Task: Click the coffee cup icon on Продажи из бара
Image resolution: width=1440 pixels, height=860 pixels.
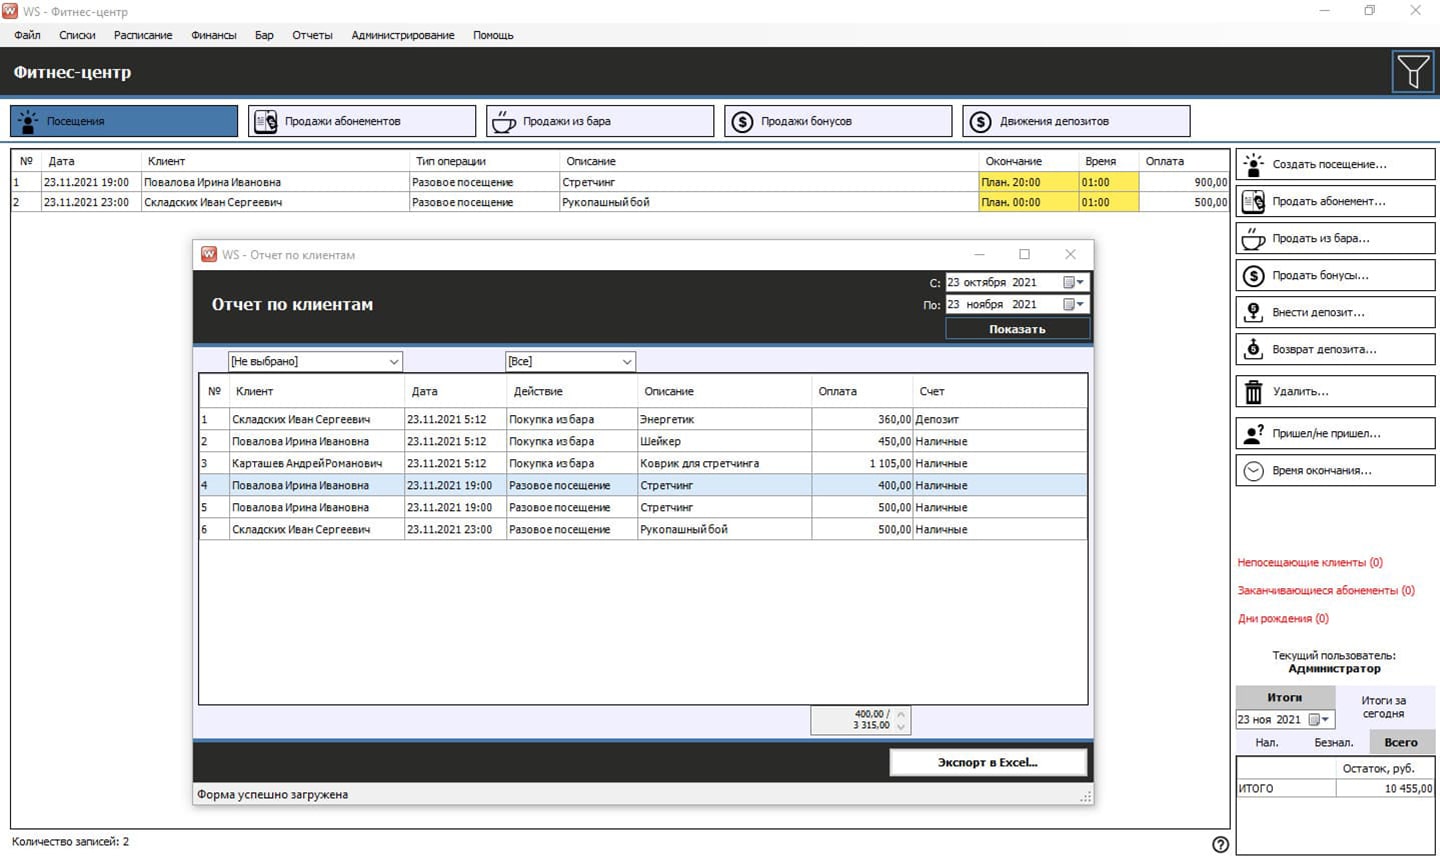Action: pyautogui.click(x=504, y=122)
